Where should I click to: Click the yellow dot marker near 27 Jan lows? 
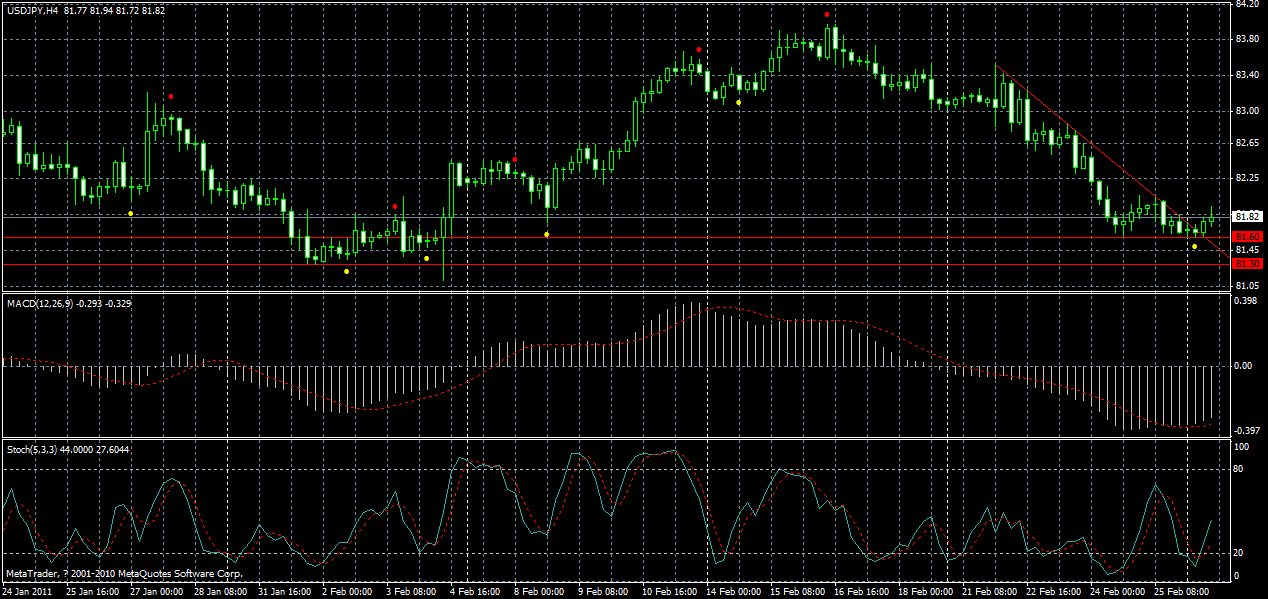coord(130,213)
